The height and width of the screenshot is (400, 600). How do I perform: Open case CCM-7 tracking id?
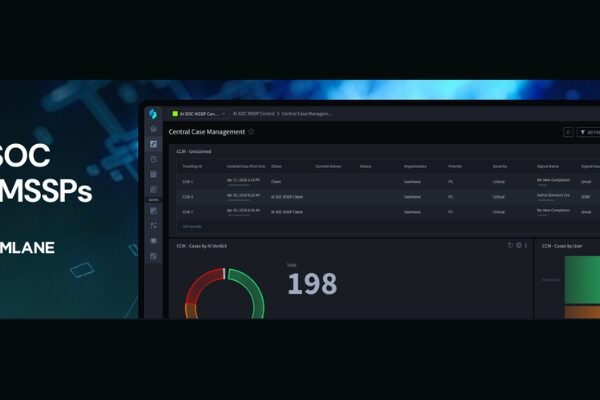188,212
